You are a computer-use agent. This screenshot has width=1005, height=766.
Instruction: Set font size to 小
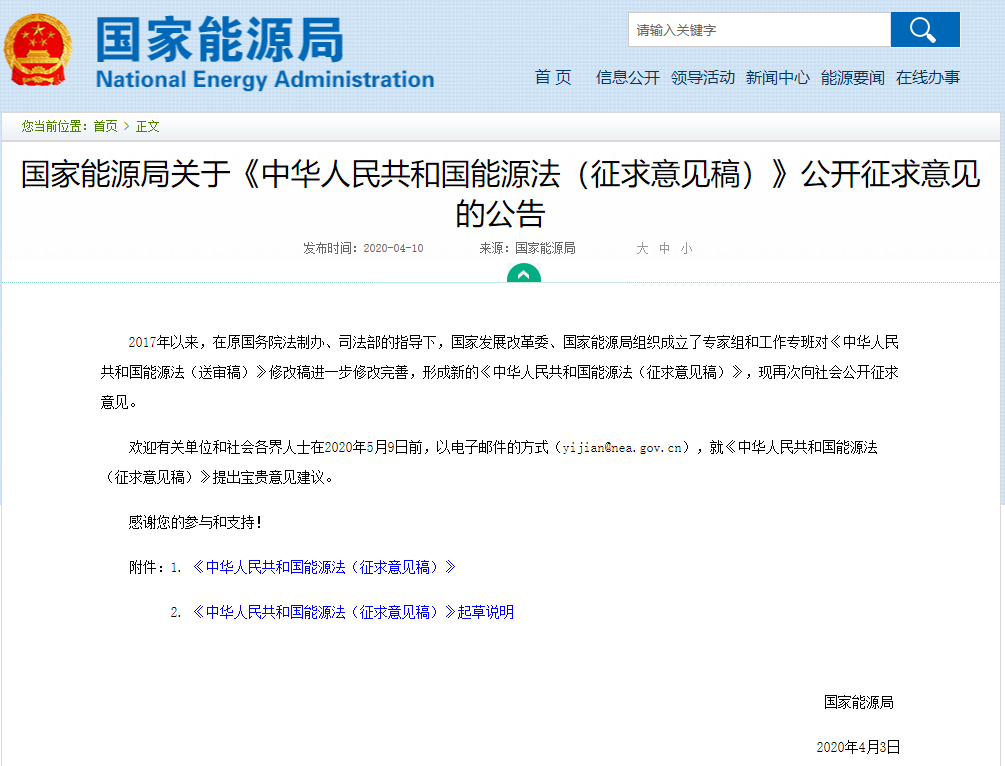pyautogui.click(x=686, y=248)
